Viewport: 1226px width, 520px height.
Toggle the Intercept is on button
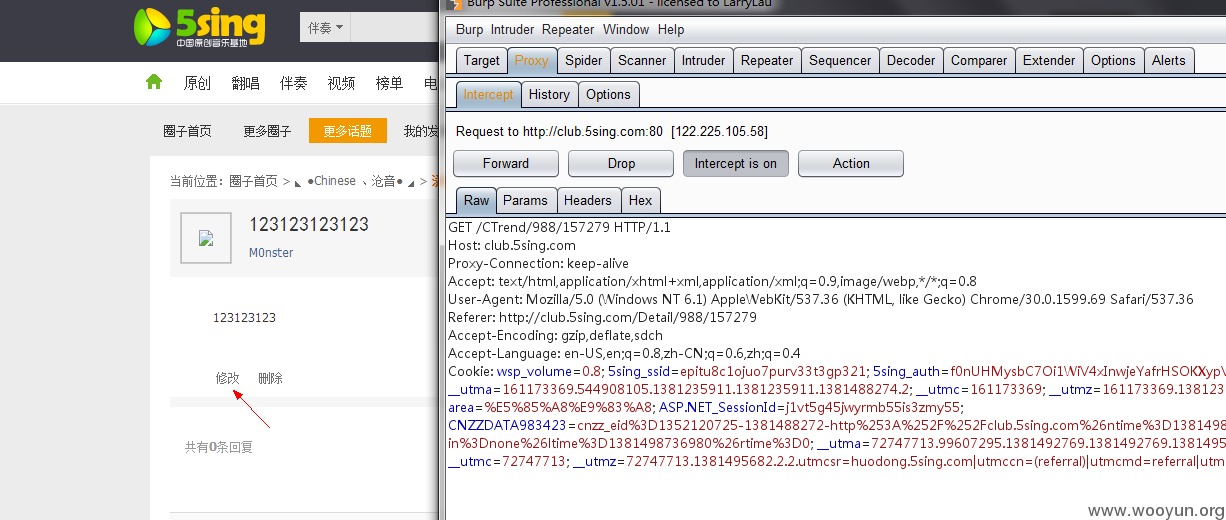pyautogui.click(x=736, y=163)
